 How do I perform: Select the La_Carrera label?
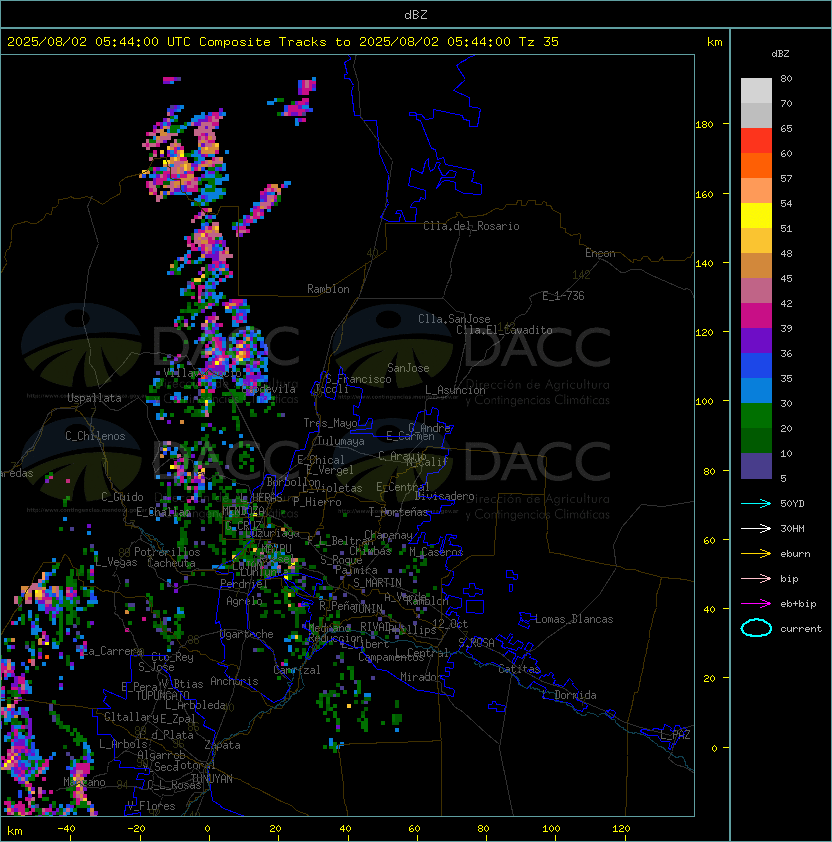pyautogui.click(x=110, y=651)
